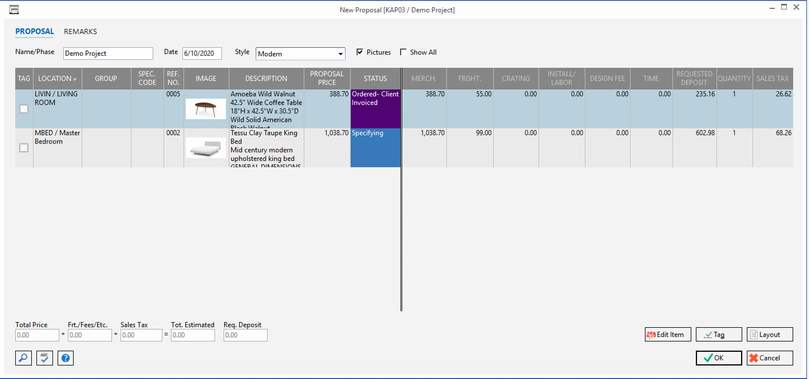The width and height of the screenshot is (809, 379).
Task: Click the Tag button with checkmark
Action: 719,335
